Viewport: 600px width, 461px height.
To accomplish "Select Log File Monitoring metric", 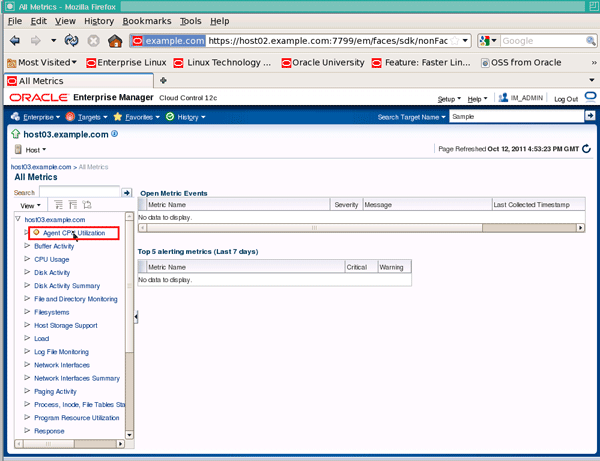I will [61, 352].
